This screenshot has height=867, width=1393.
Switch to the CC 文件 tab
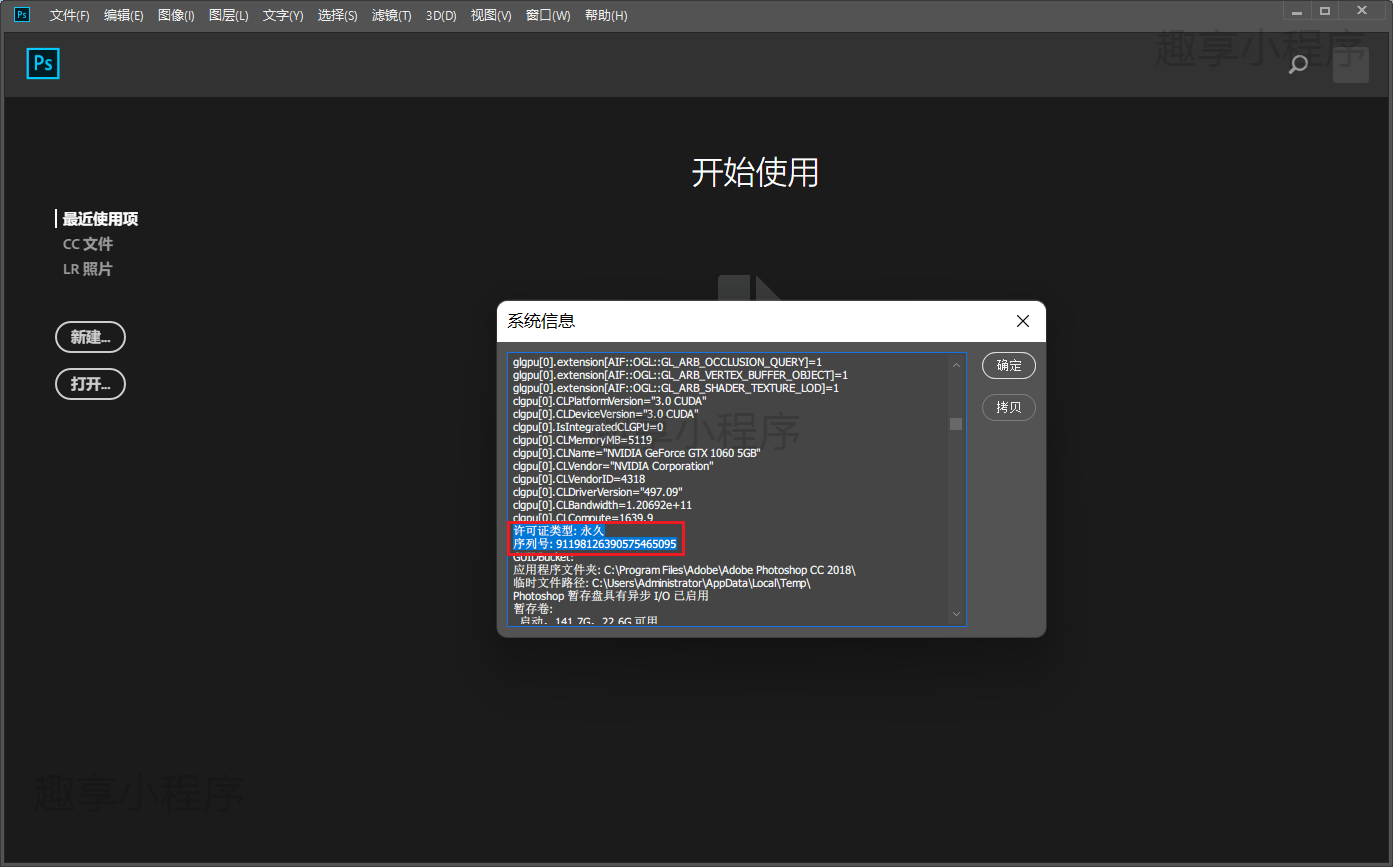tap(88, 244)
